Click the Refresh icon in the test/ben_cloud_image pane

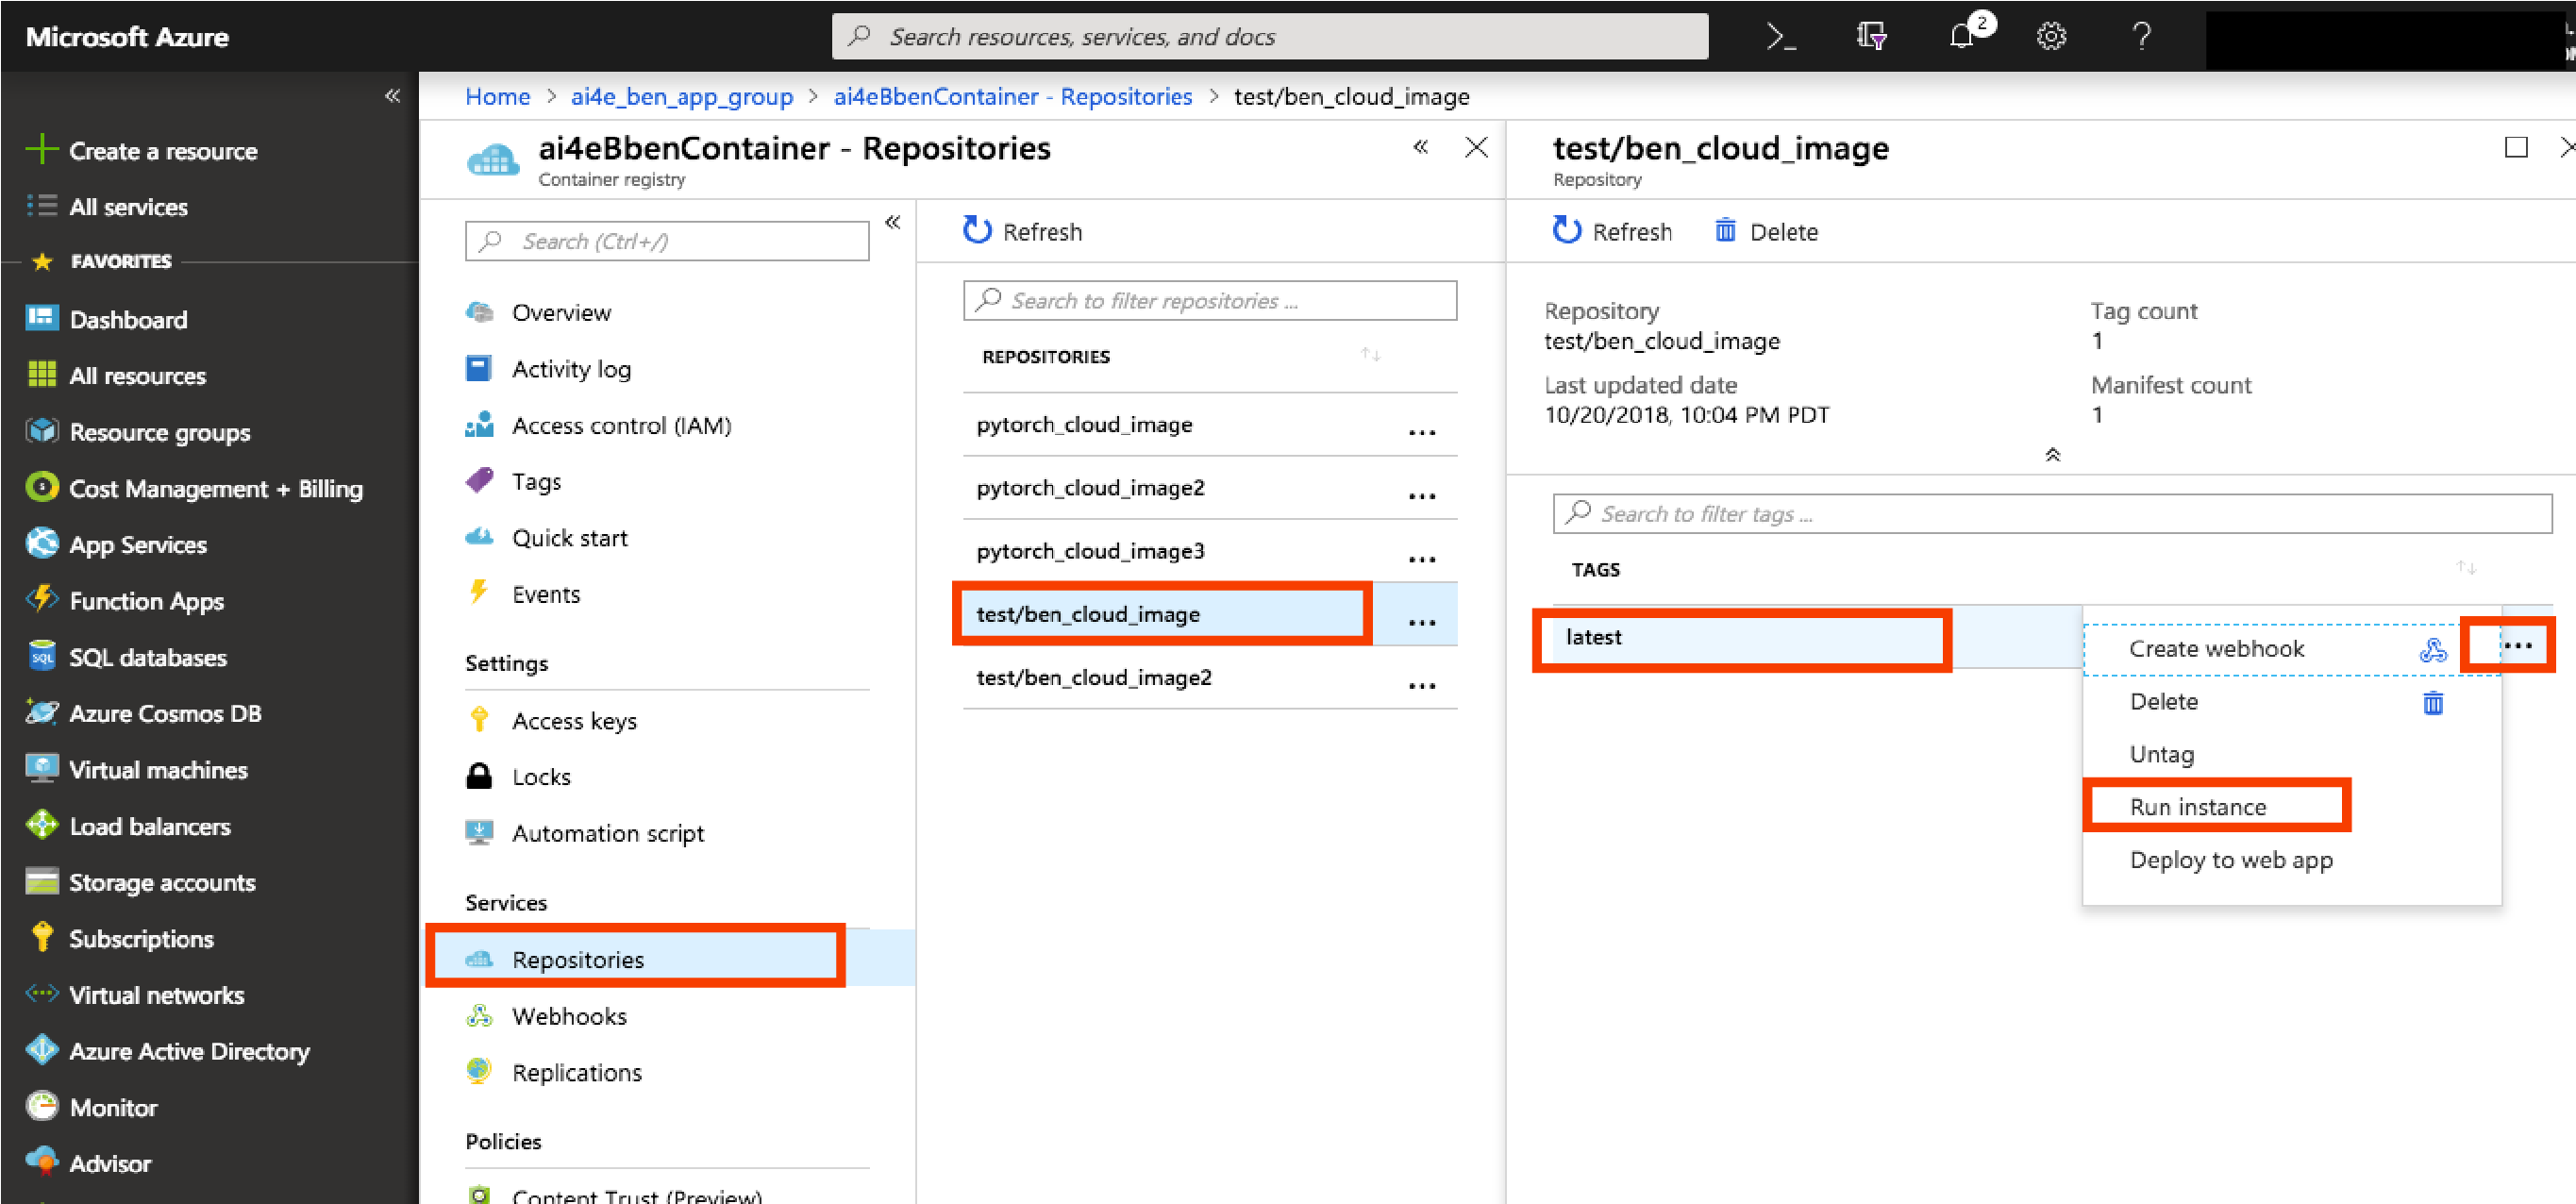point(1566,231)
